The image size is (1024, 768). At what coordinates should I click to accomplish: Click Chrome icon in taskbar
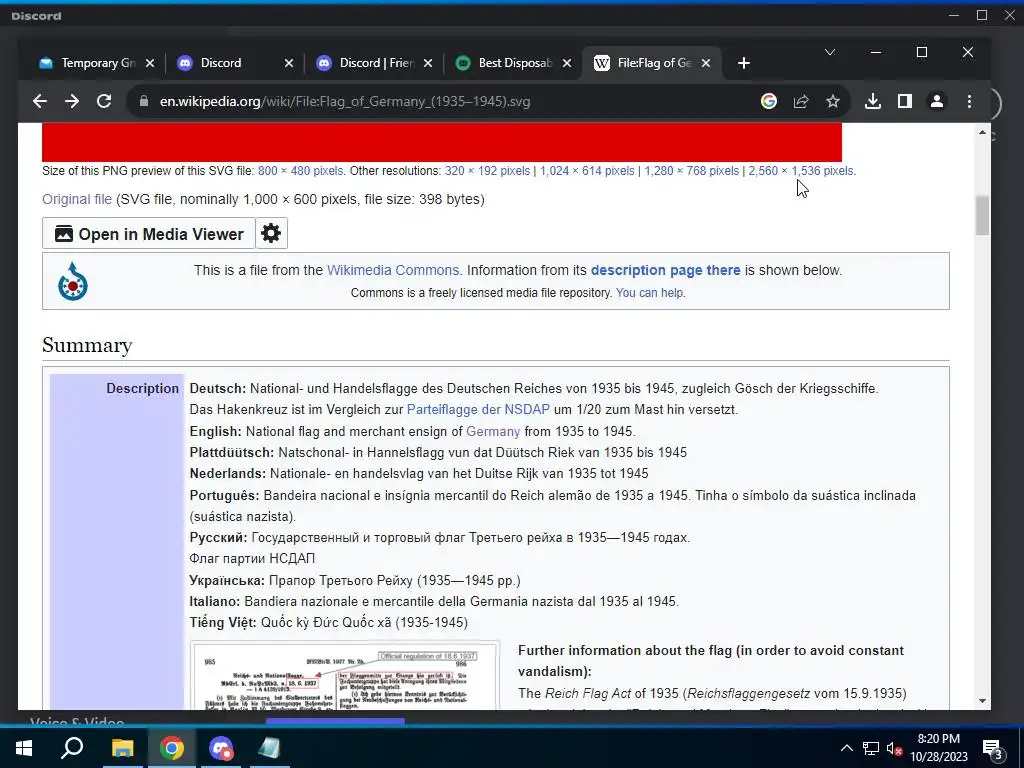pyautogui.click(x=172, y=748)
